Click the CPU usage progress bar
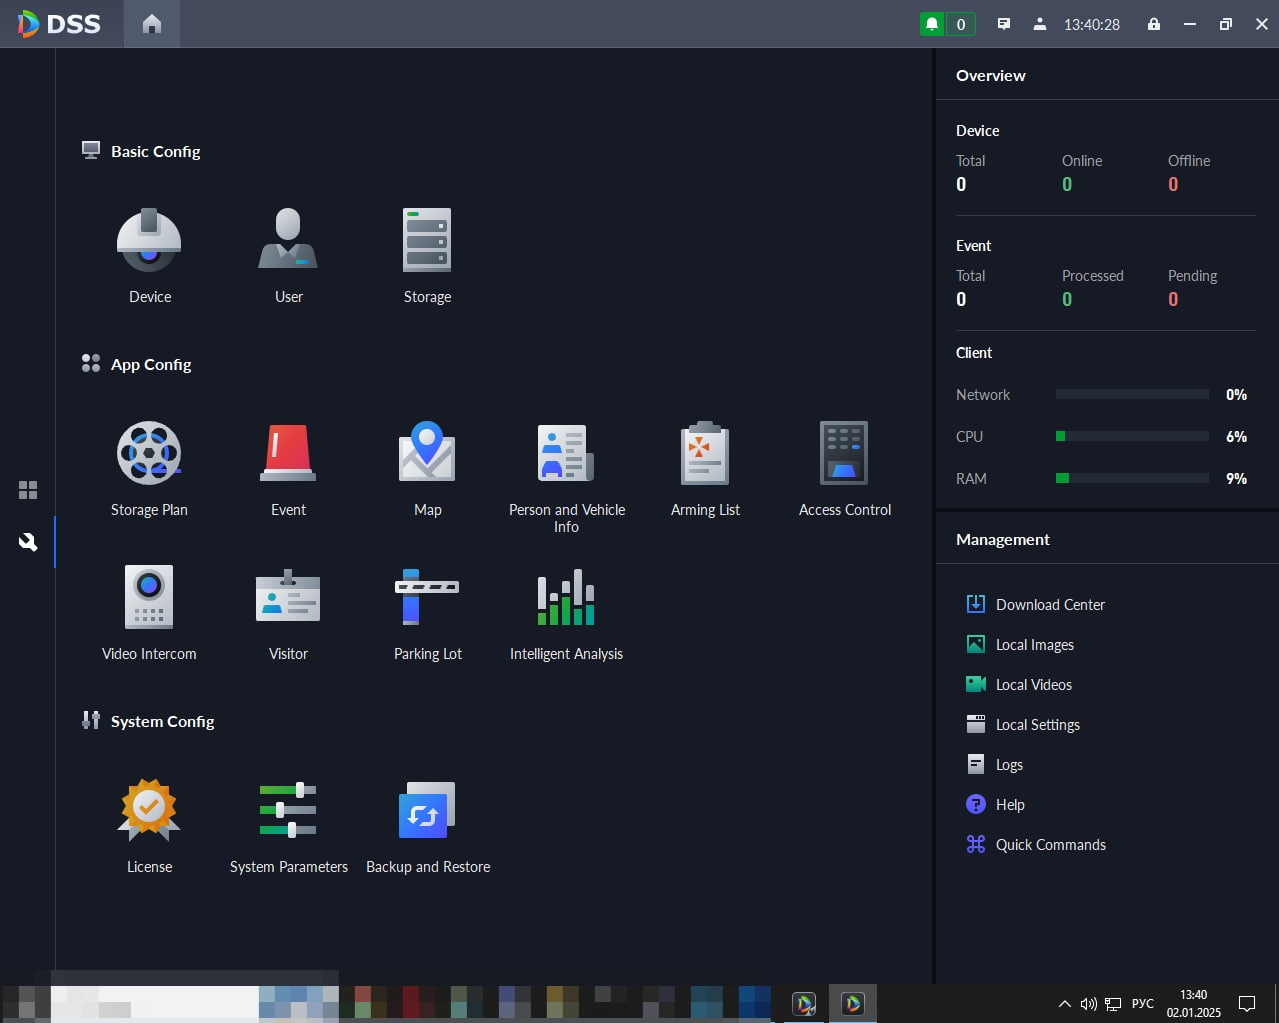 1132,436
